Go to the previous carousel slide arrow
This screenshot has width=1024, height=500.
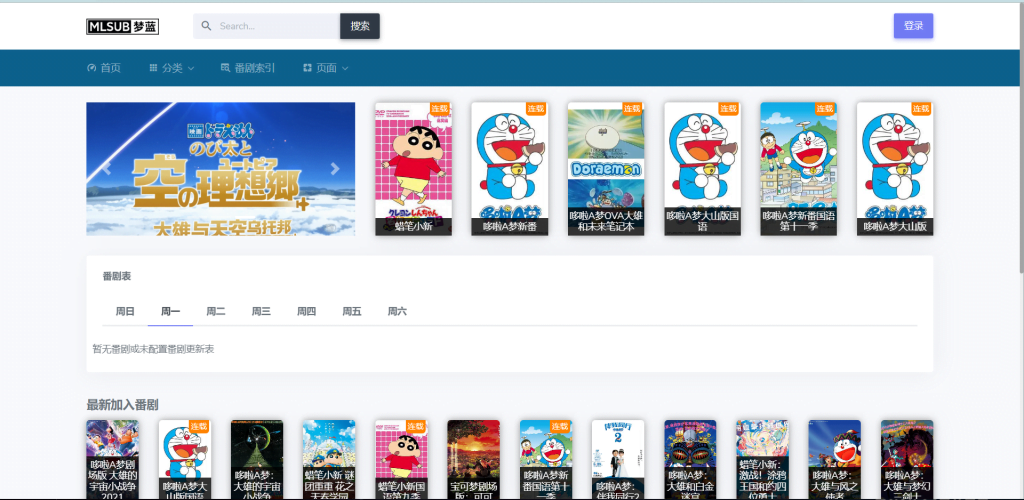[106, 169]
